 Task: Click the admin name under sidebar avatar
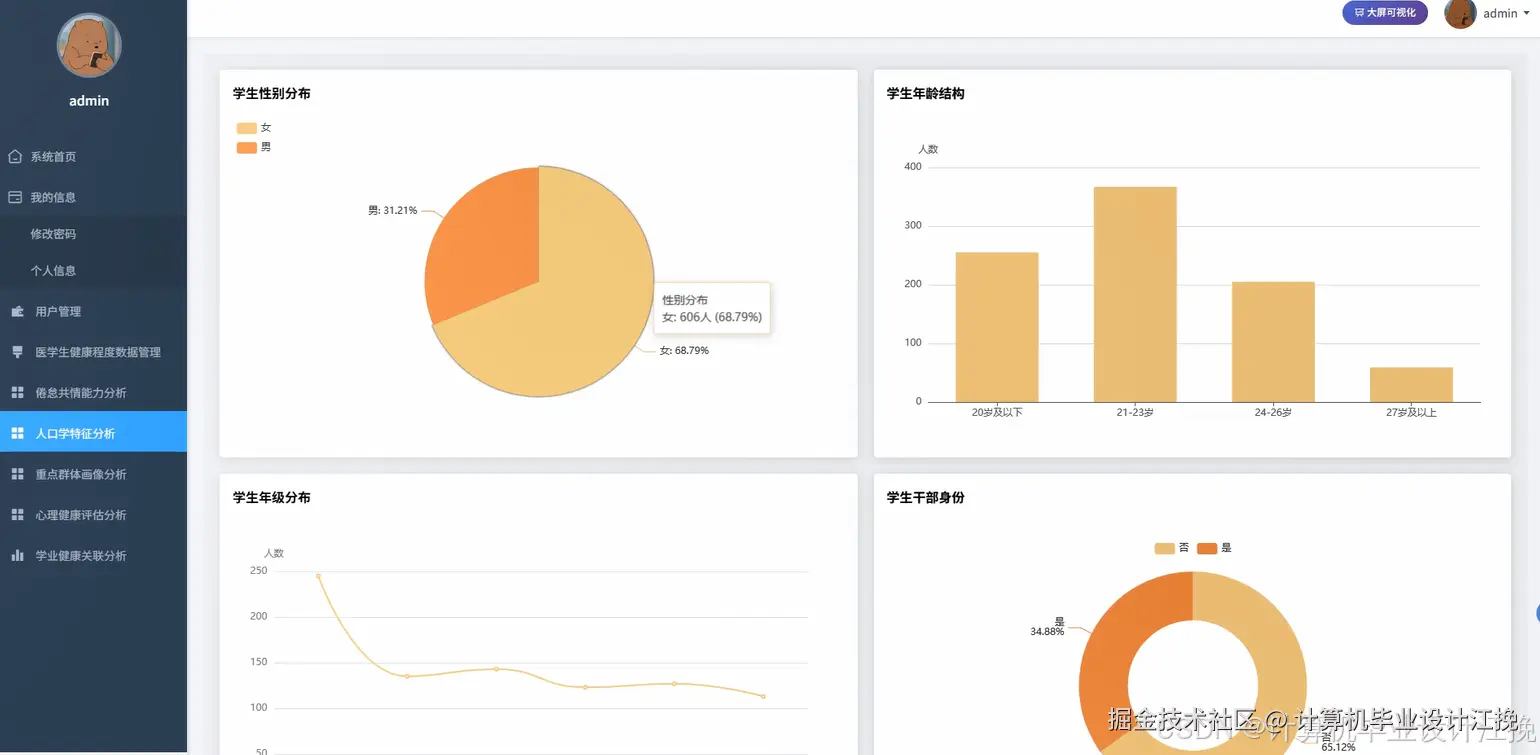pos(89,101)
